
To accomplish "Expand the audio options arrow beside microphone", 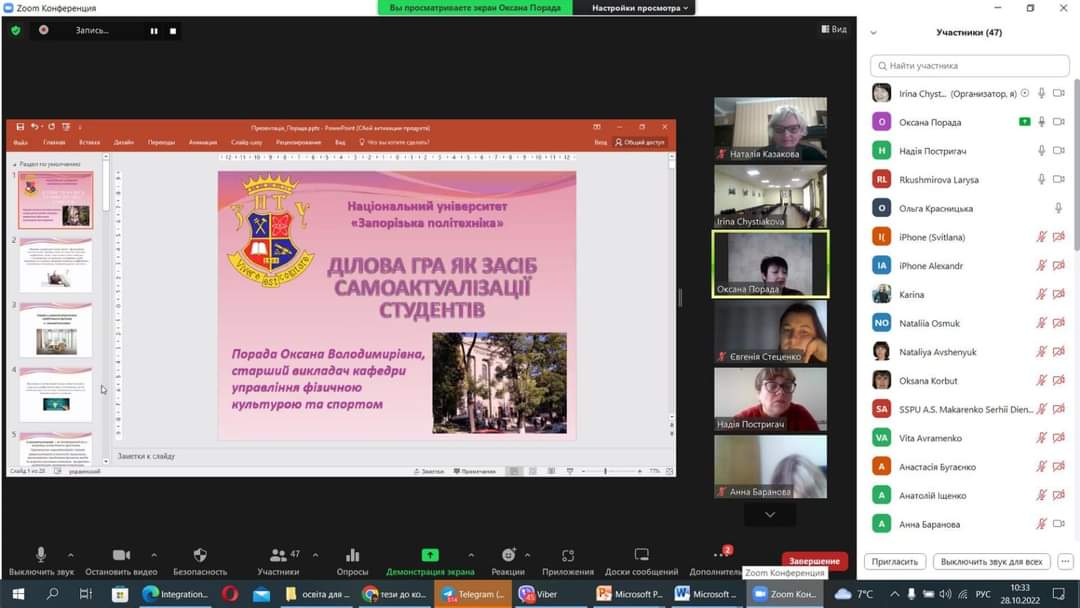I will (70, 555).
